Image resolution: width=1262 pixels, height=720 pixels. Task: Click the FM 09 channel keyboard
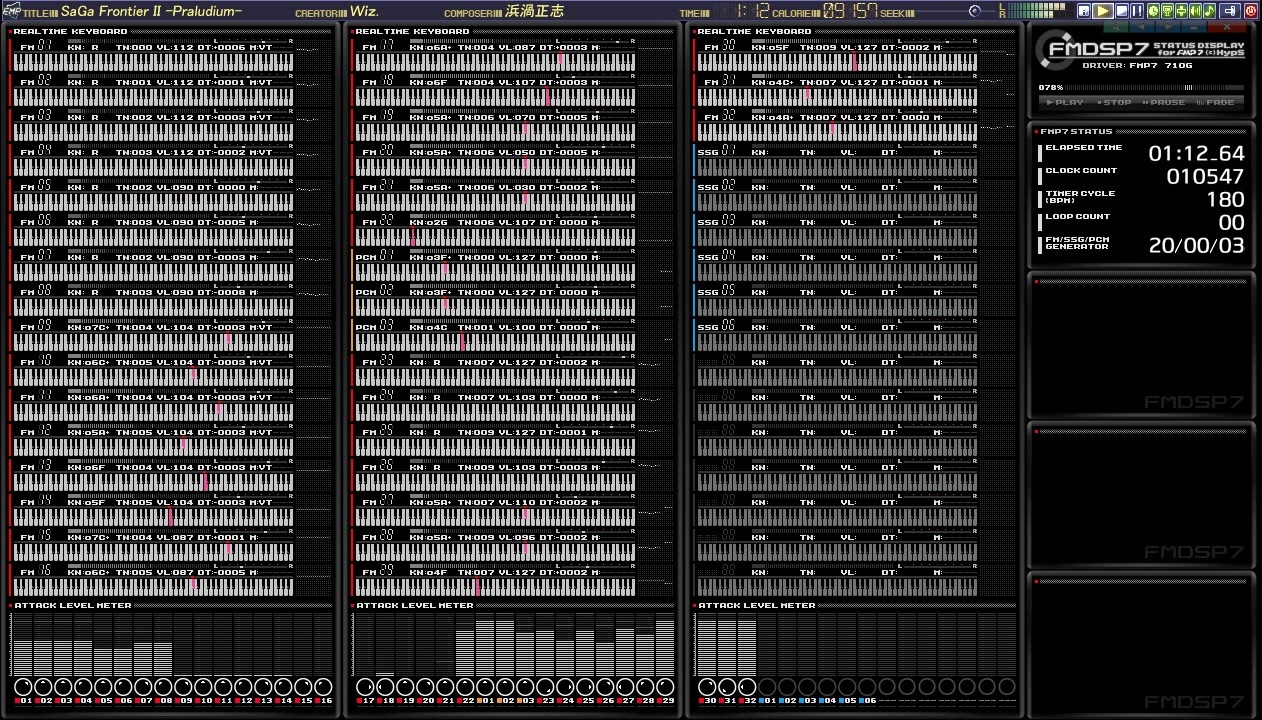pyautogui.click(x=154, y=342)
